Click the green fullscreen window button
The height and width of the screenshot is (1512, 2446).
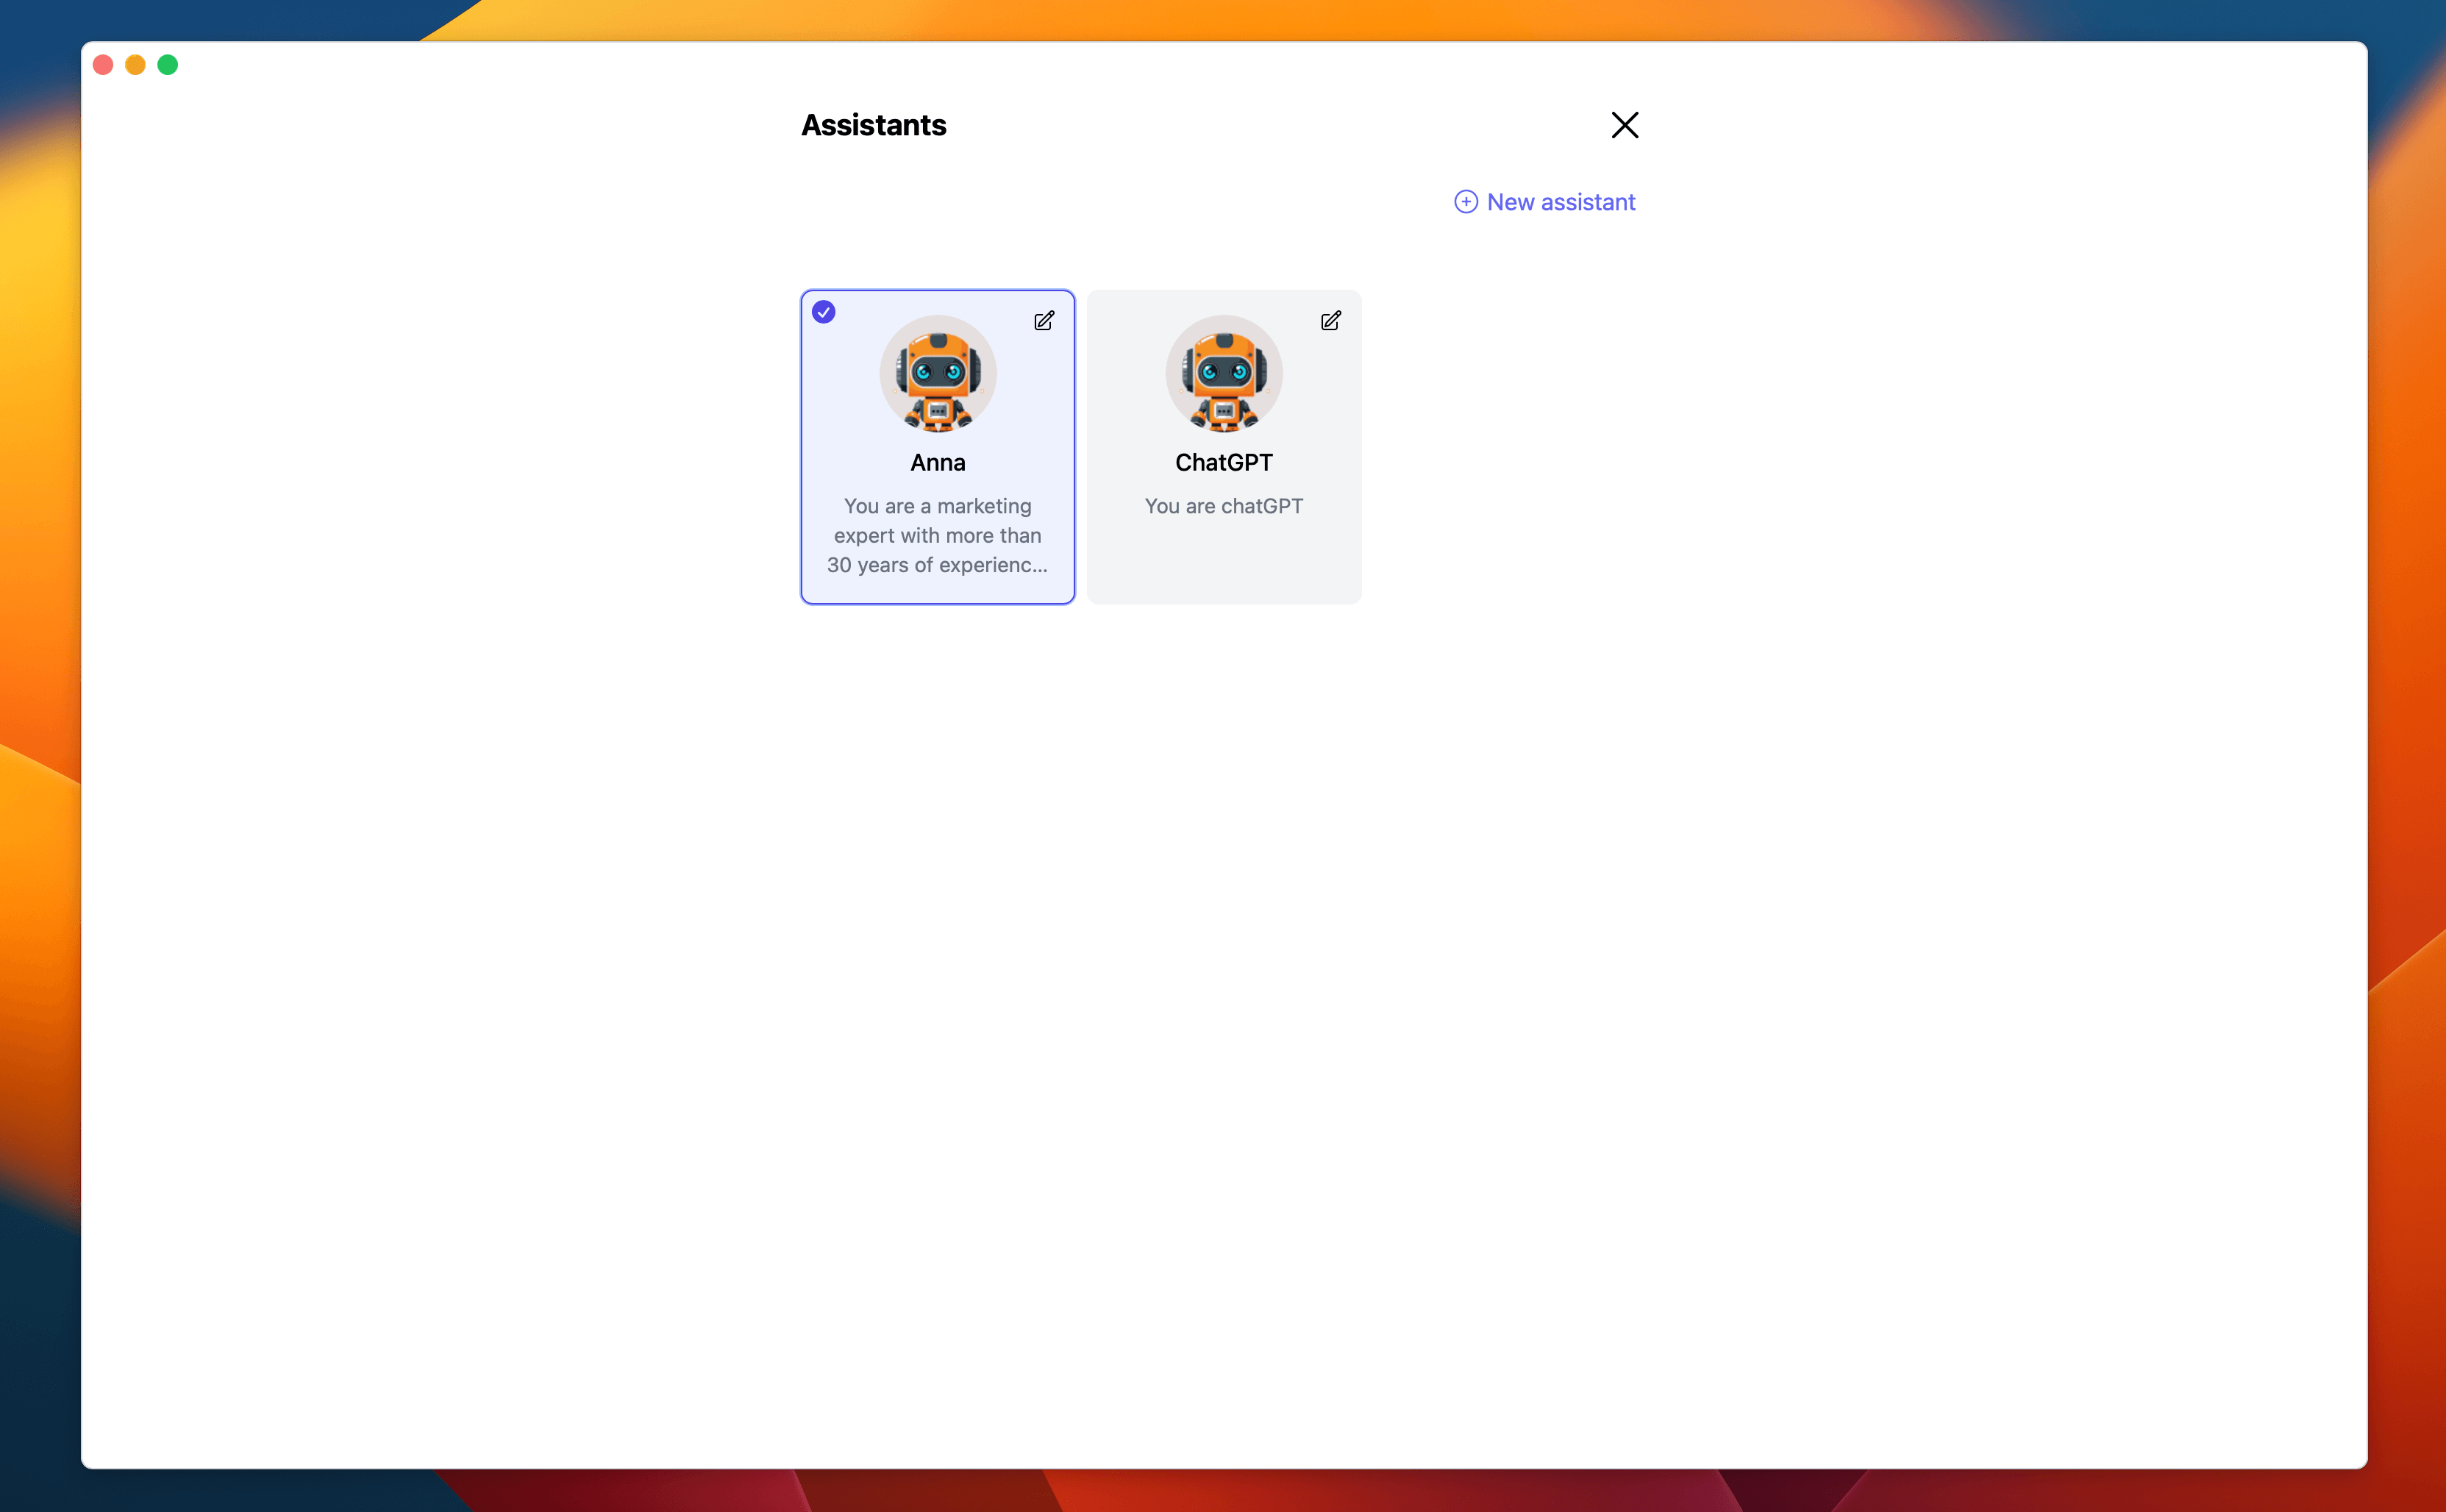[x=168, y=65]
